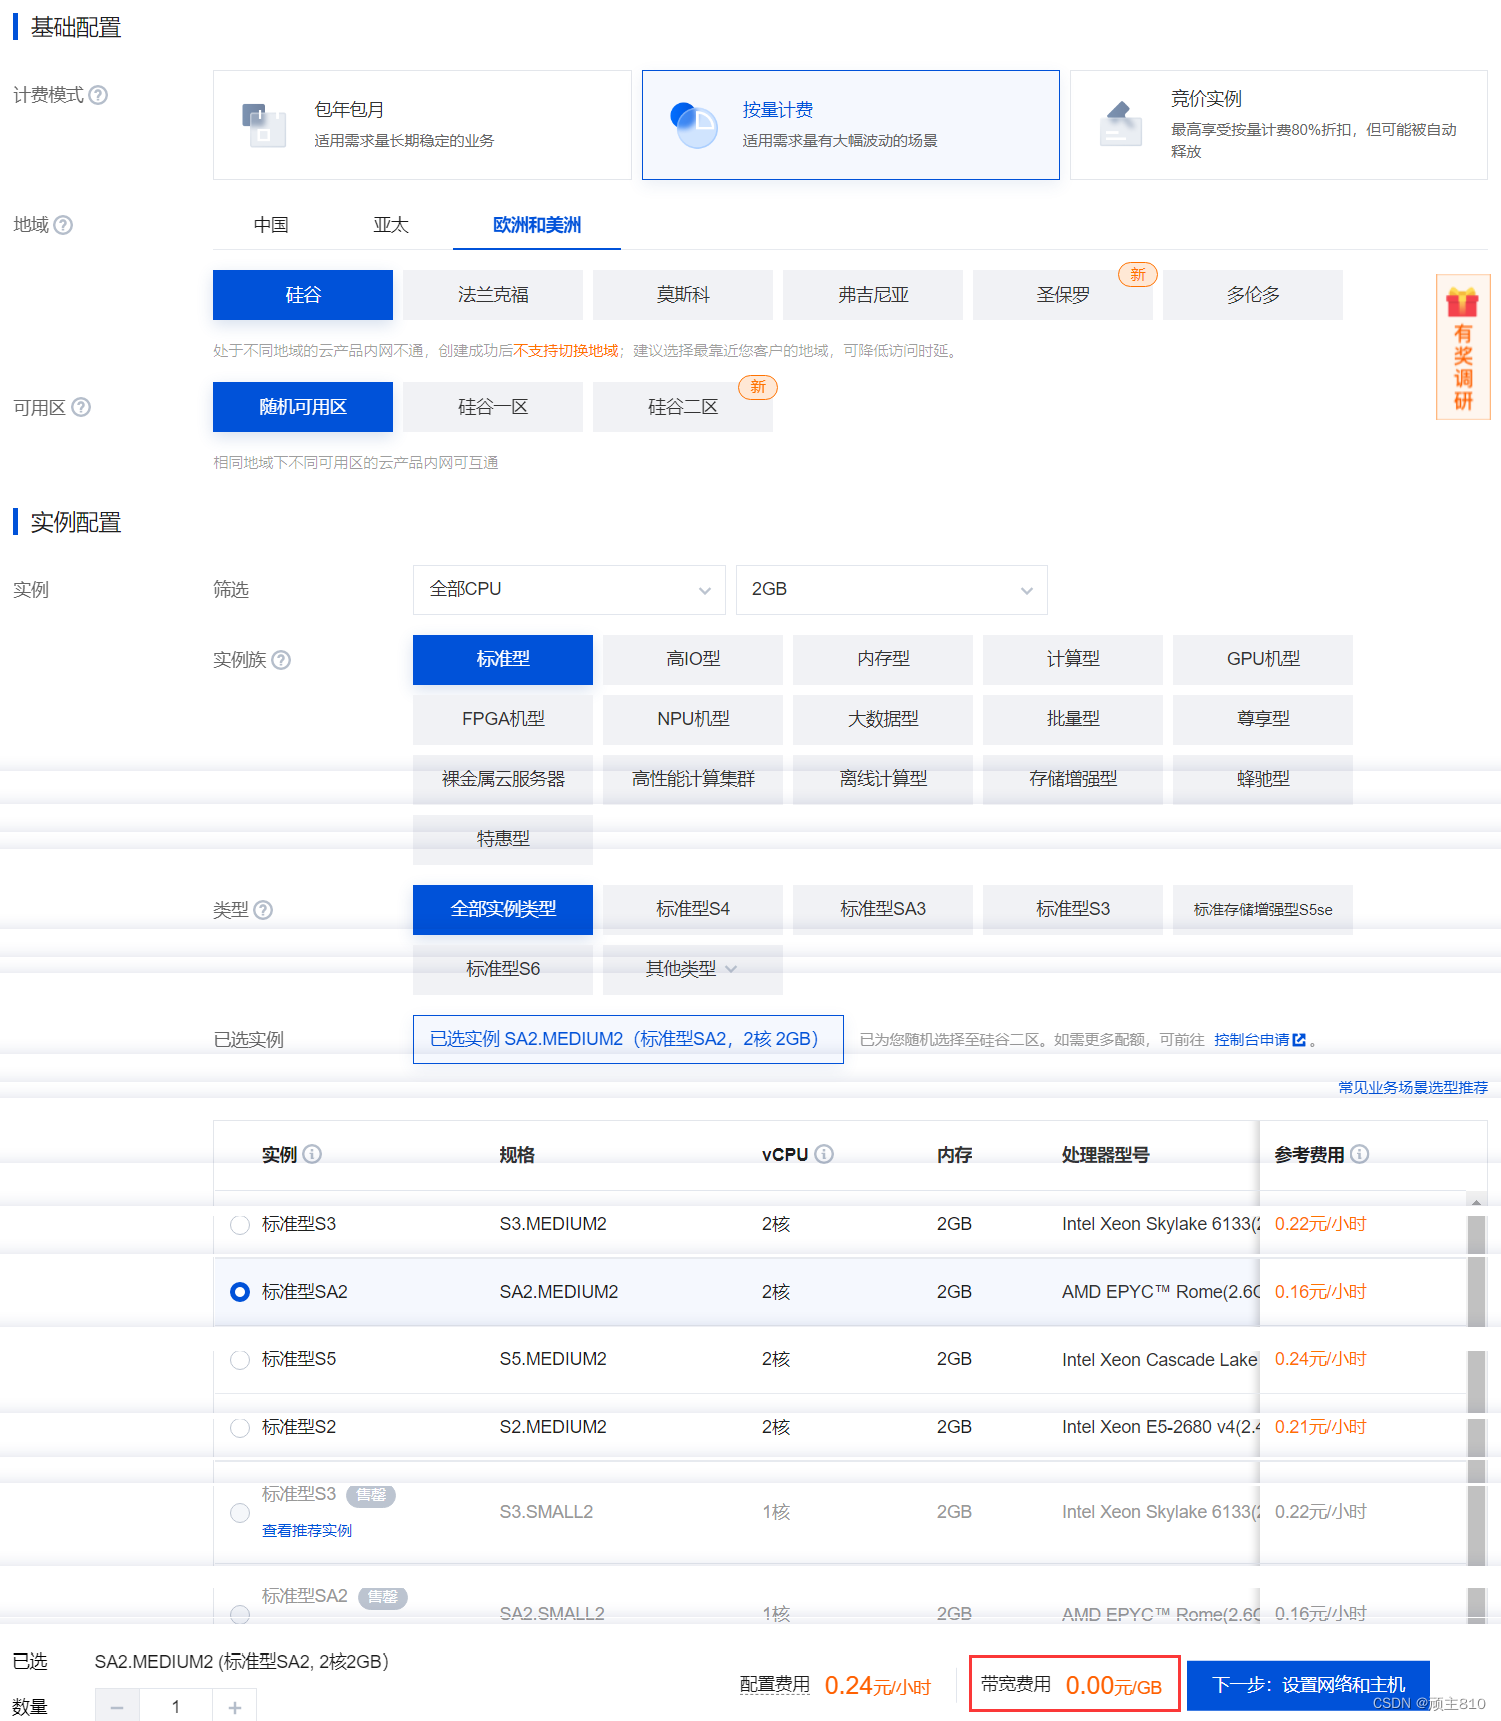1501x1721 pixels.
Task: Select the 特惠型 instance family
Action: tap(503, 840)
